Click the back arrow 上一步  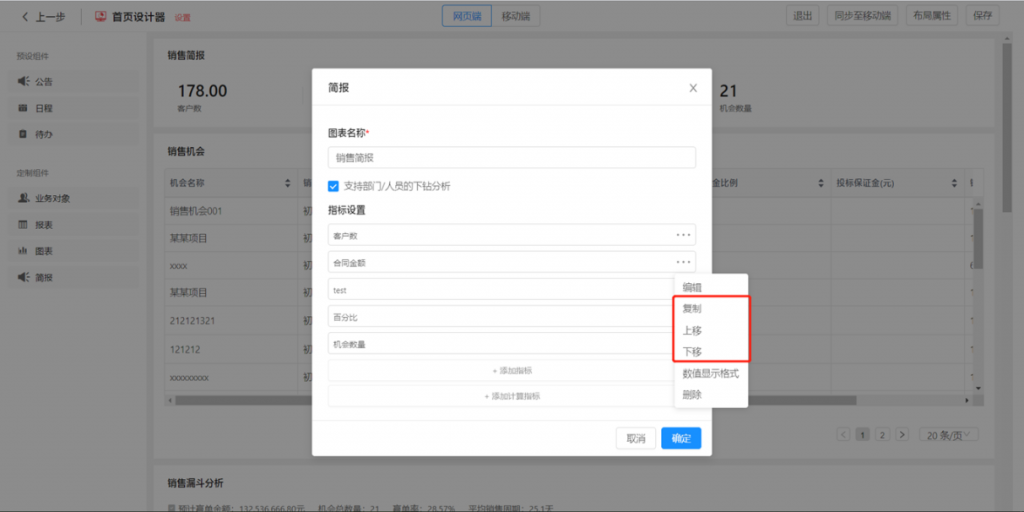[26, 16]
